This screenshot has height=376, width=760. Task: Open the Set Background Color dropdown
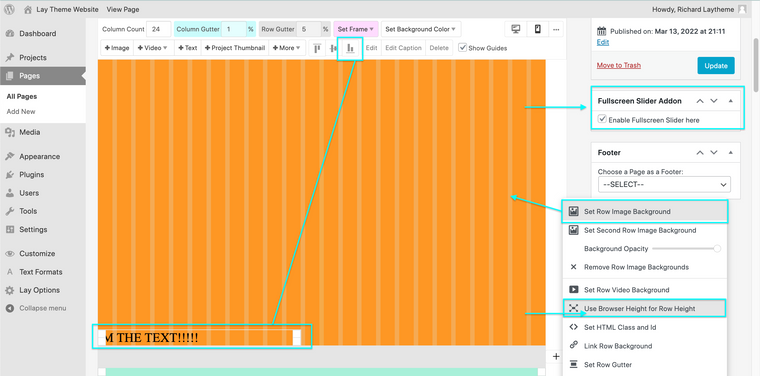tap(421, 29)
